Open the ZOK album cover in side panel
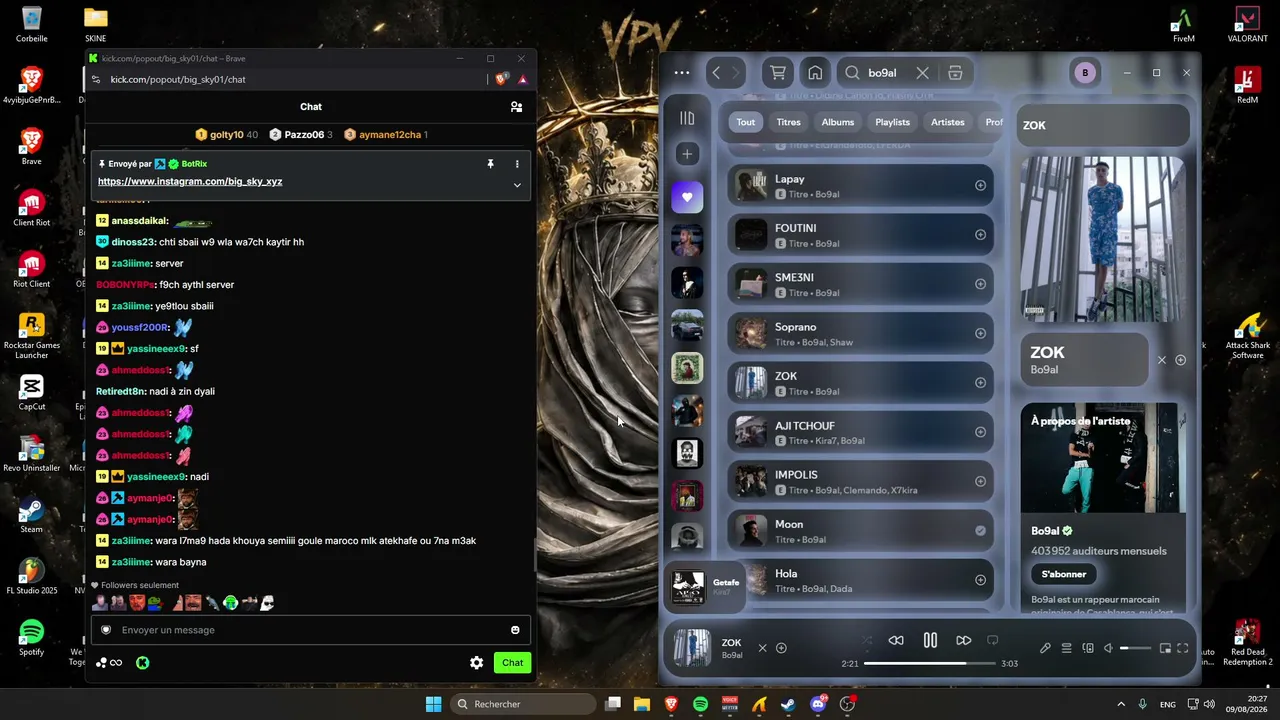Viewport: 1280px width, 720px height. tap(1102, 238)
